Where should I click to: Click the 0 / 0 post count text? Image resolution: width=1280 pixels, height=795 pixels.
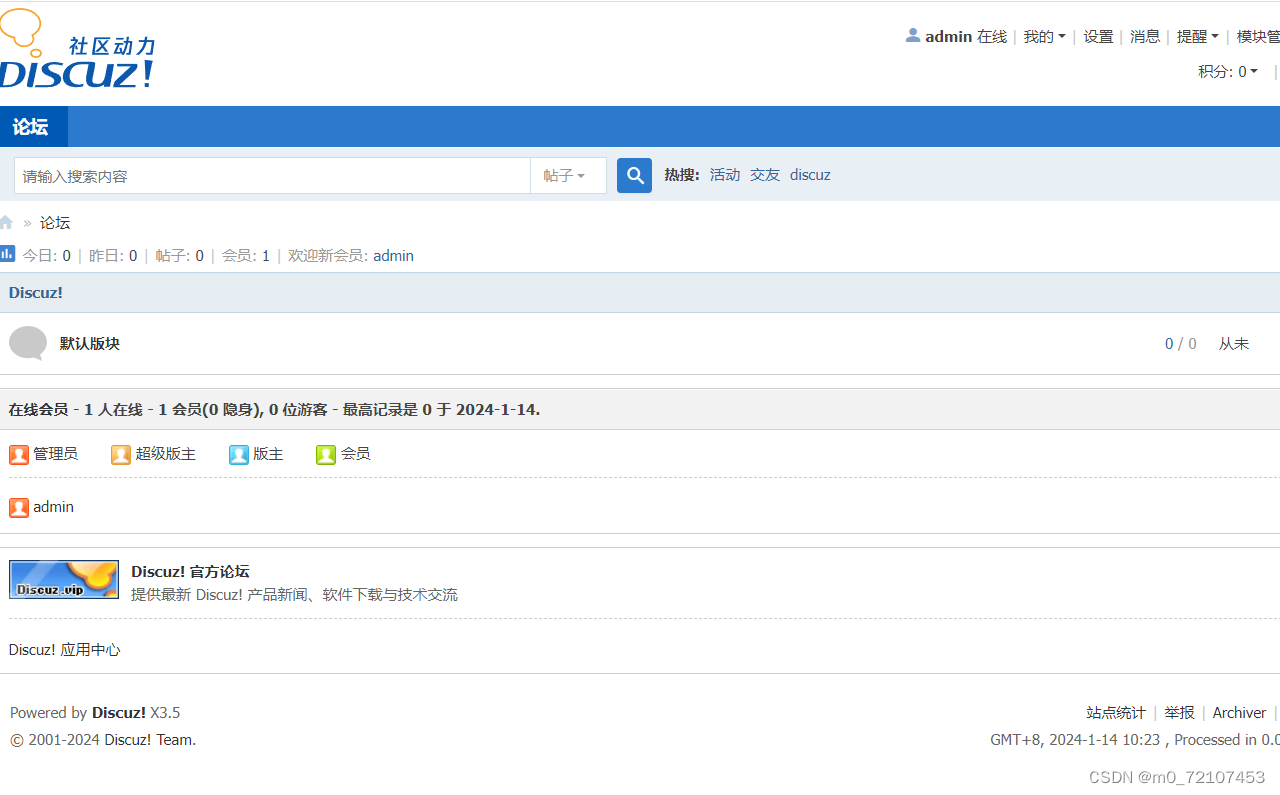click(x=1181, y=344)
